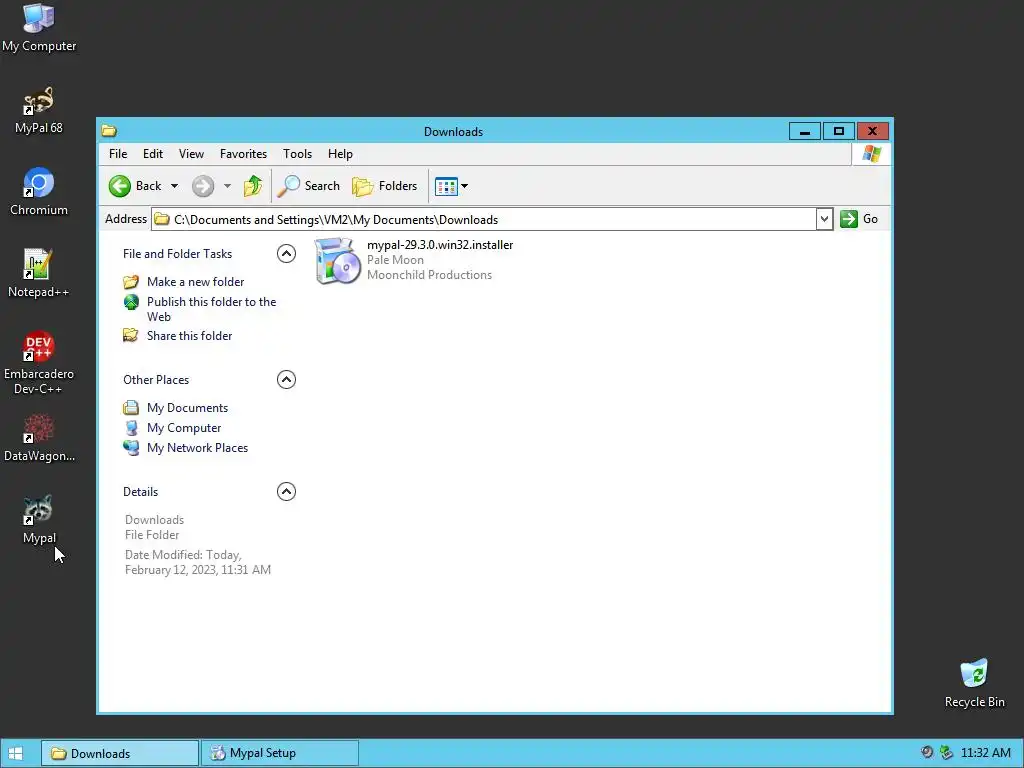Screen dimensions: 1024x768
Task: Open Chromium desktop shortcut
Action: coord(39,192)
